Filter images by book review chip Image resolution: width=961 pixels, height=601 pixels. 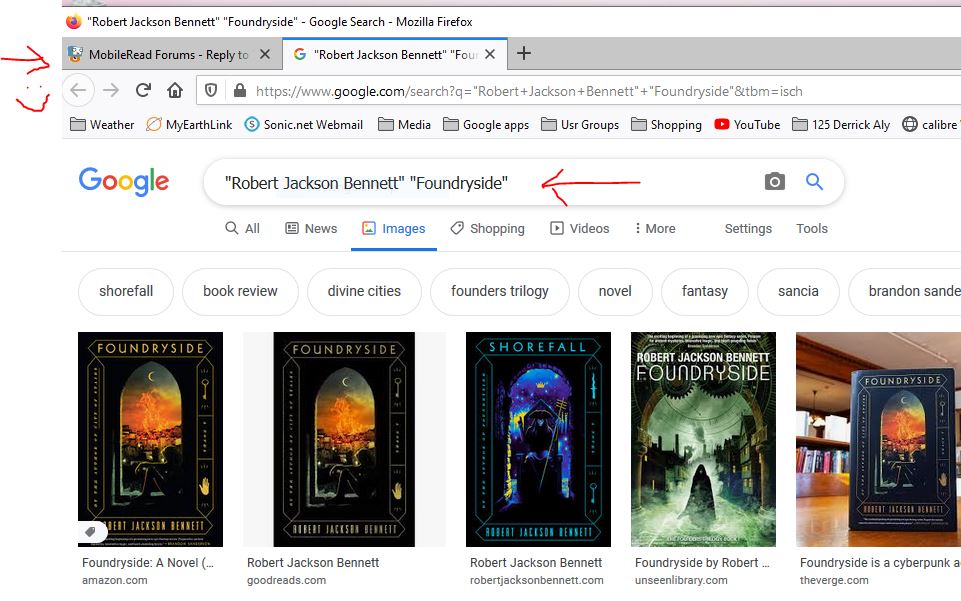(x=240, y=291)
